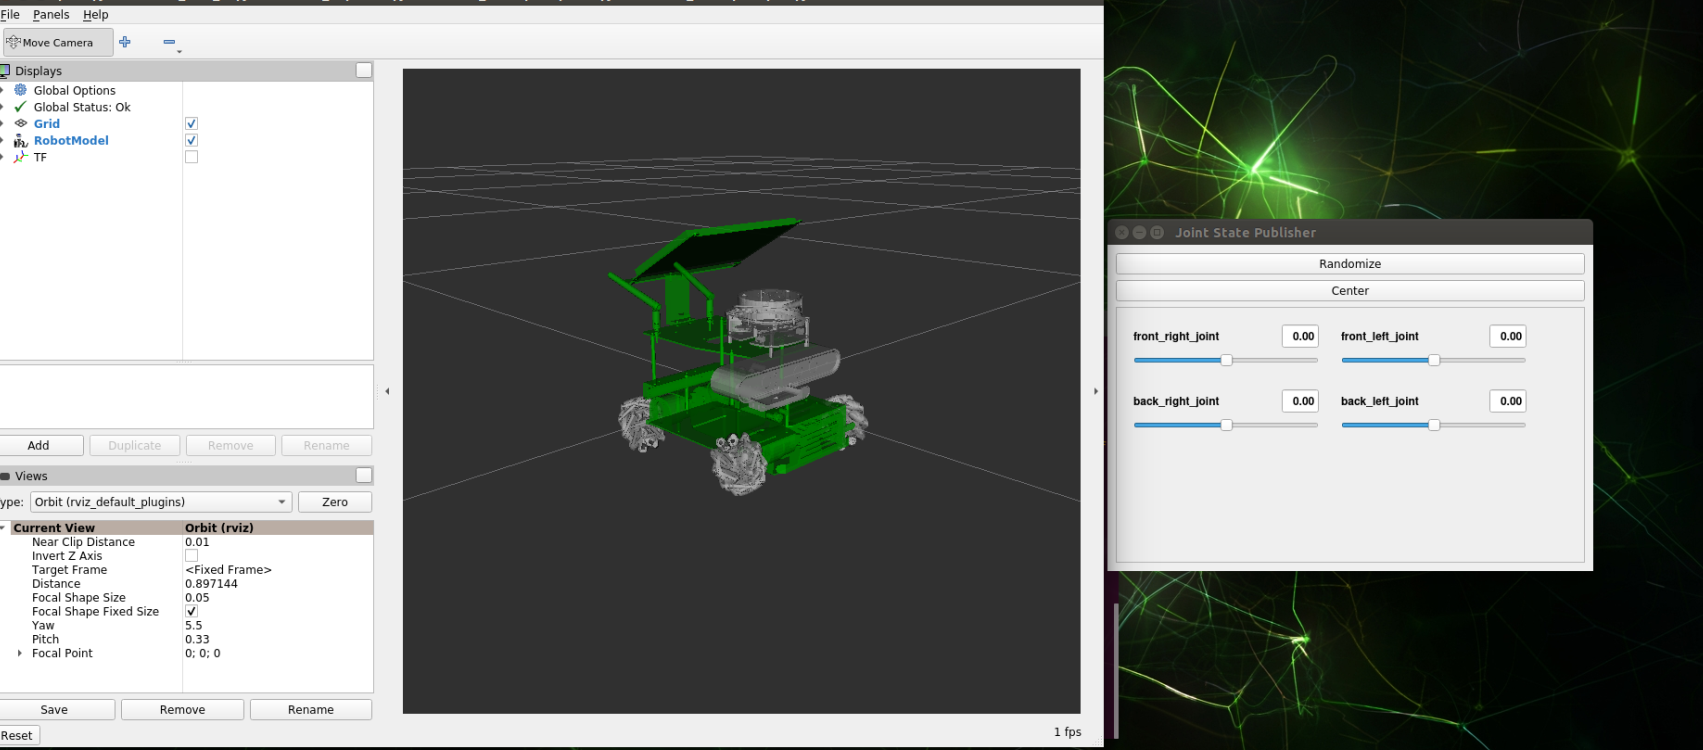Image resolution: width=1703 pixels, height=750 pixels.
Task: Click the RobotModel display icon
Action: point(20,141)
